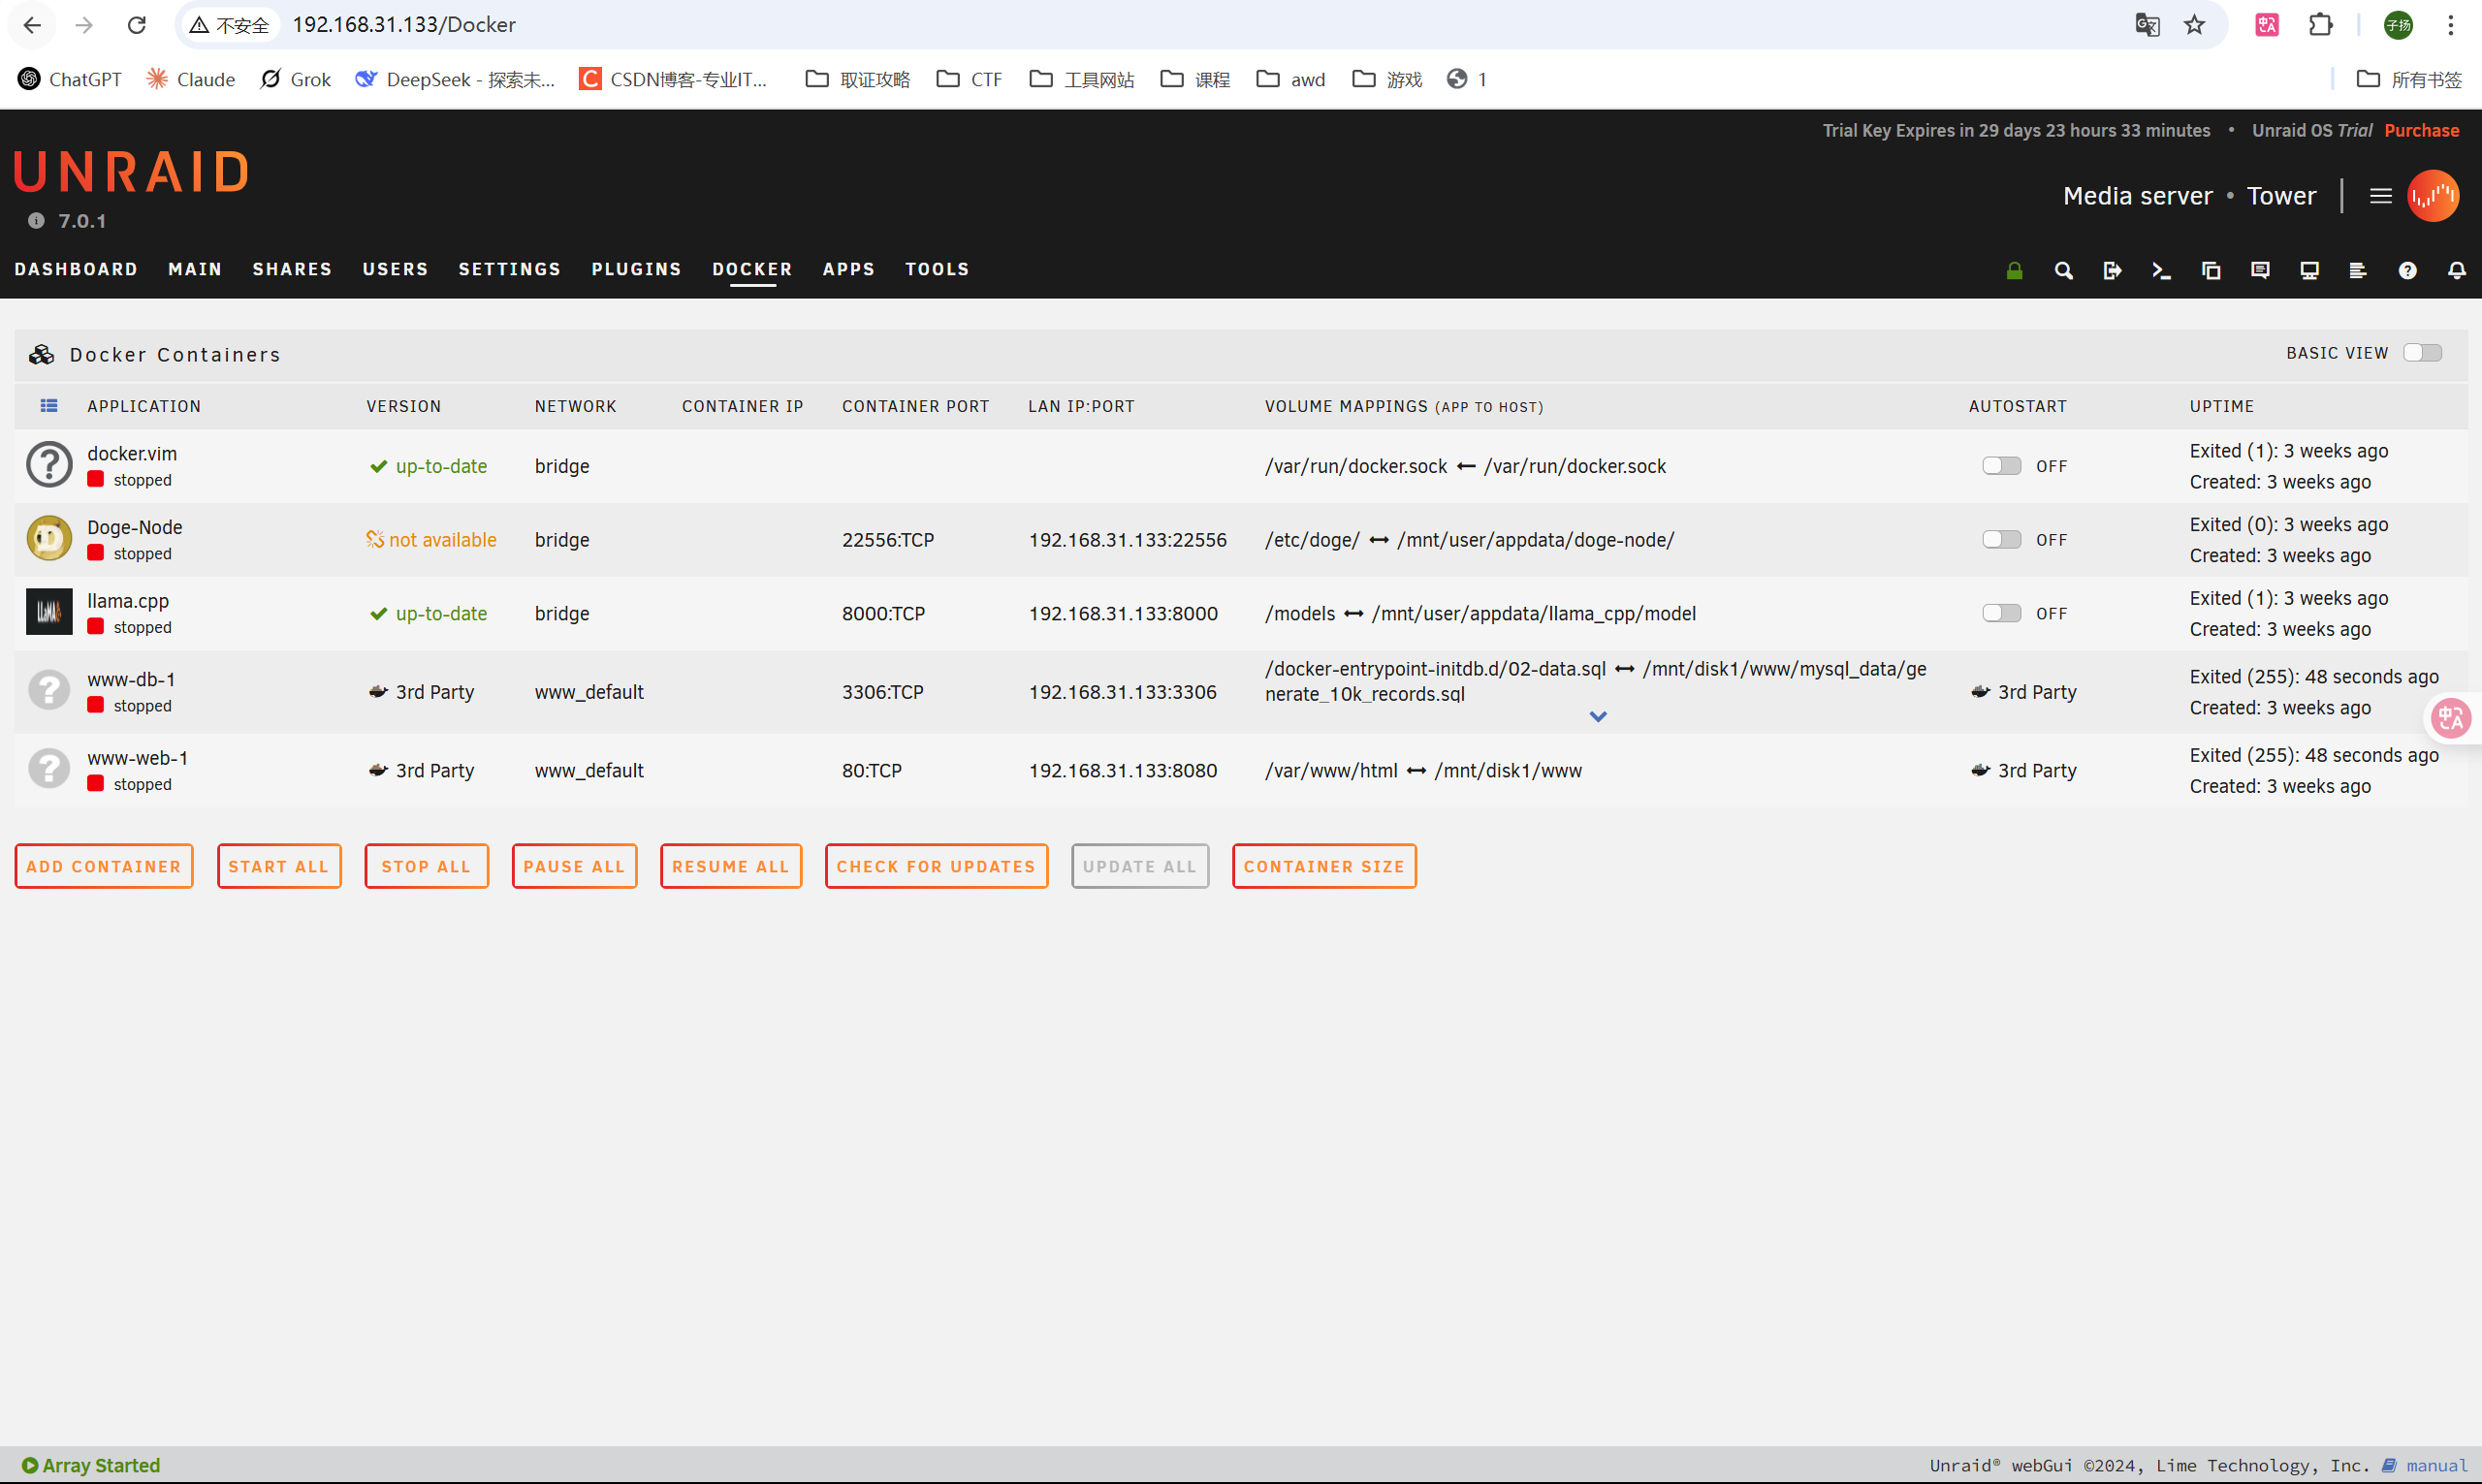Click the Resume All button
2482x1484 pixels.
point(731,866)
